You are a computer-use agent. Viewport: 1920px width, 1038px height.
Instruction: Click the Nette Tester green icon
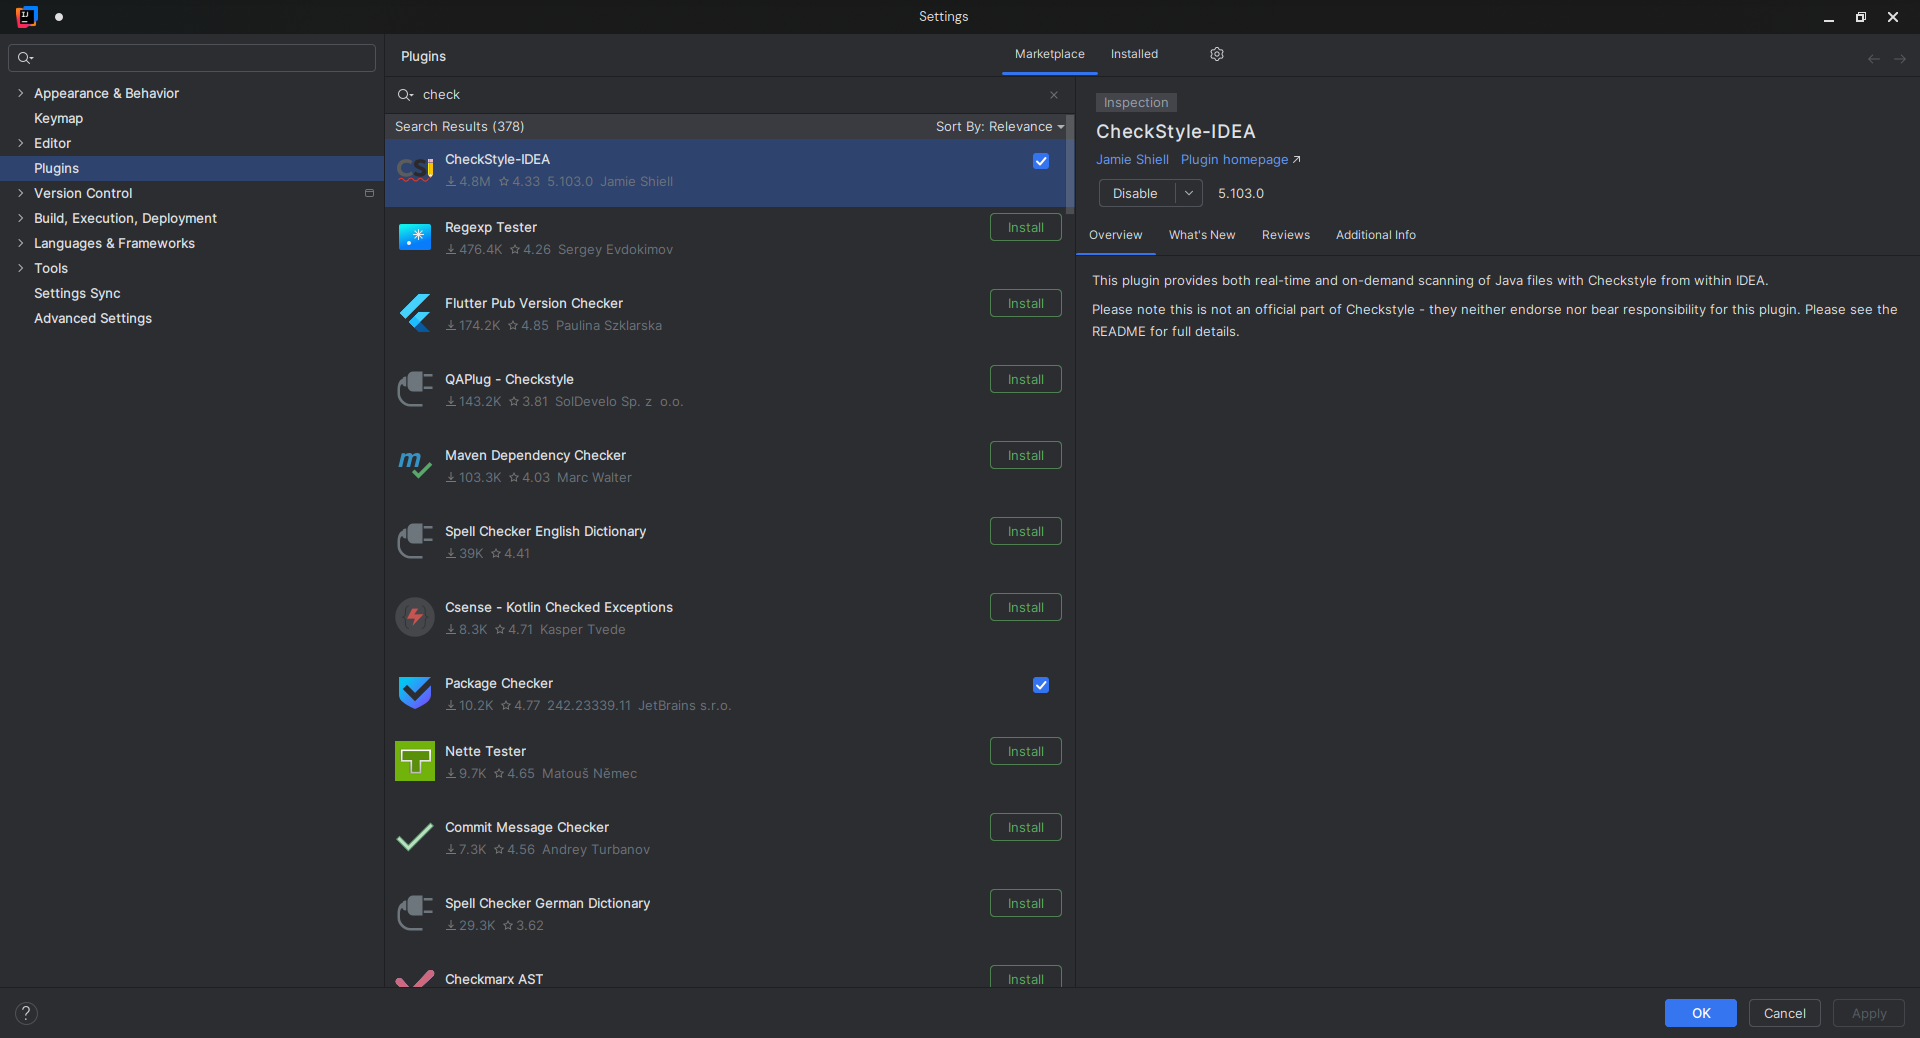(415, 761)
